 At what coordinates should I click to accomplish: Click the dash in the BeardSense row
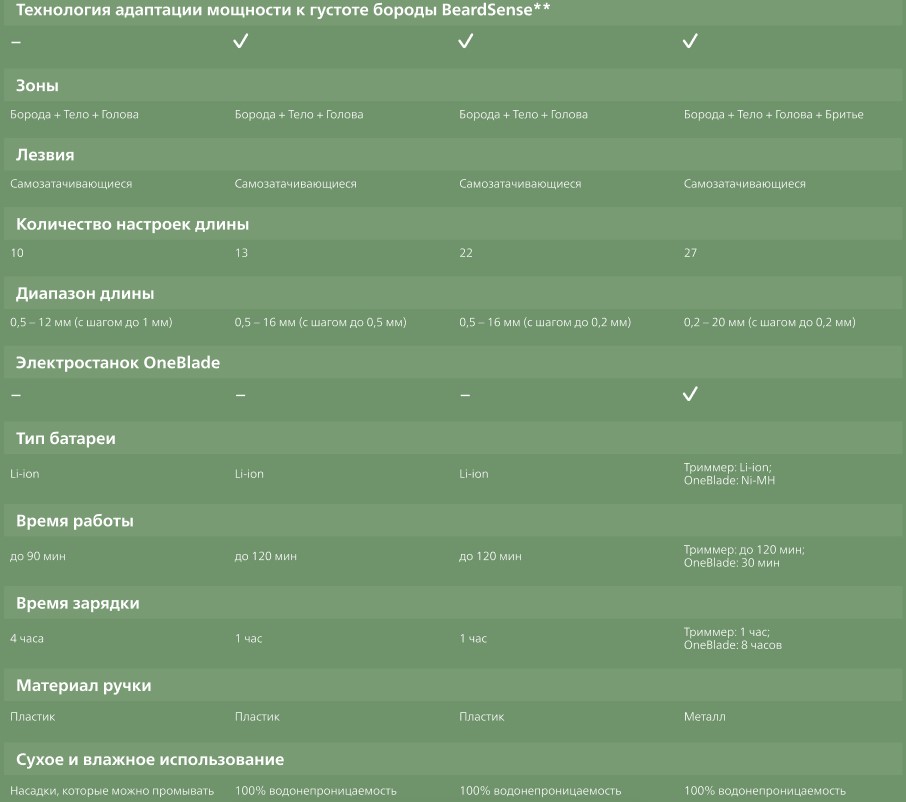click(x=15, y=42)
